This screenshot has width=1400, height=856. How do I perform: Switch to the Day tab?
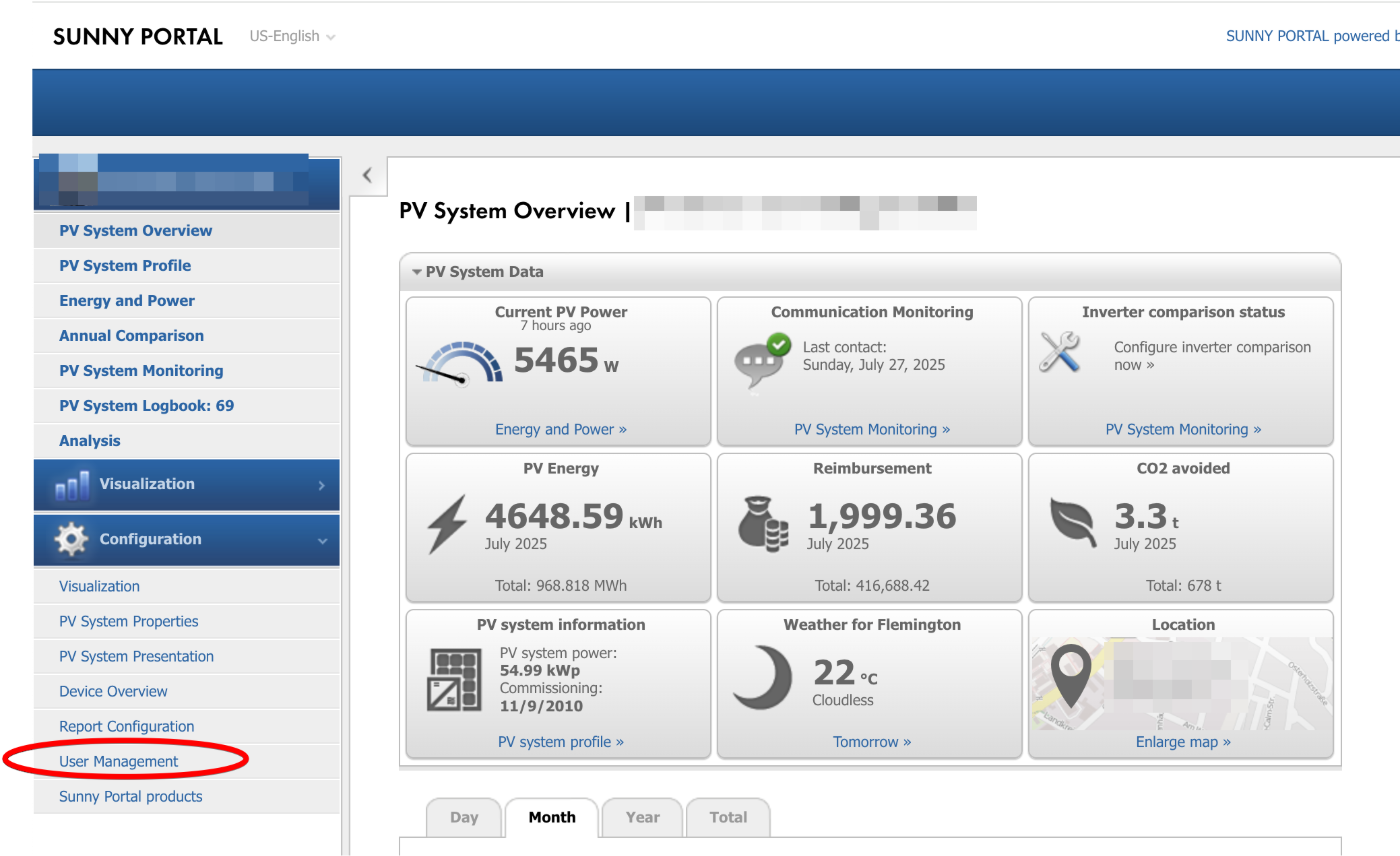pos(464,817)
